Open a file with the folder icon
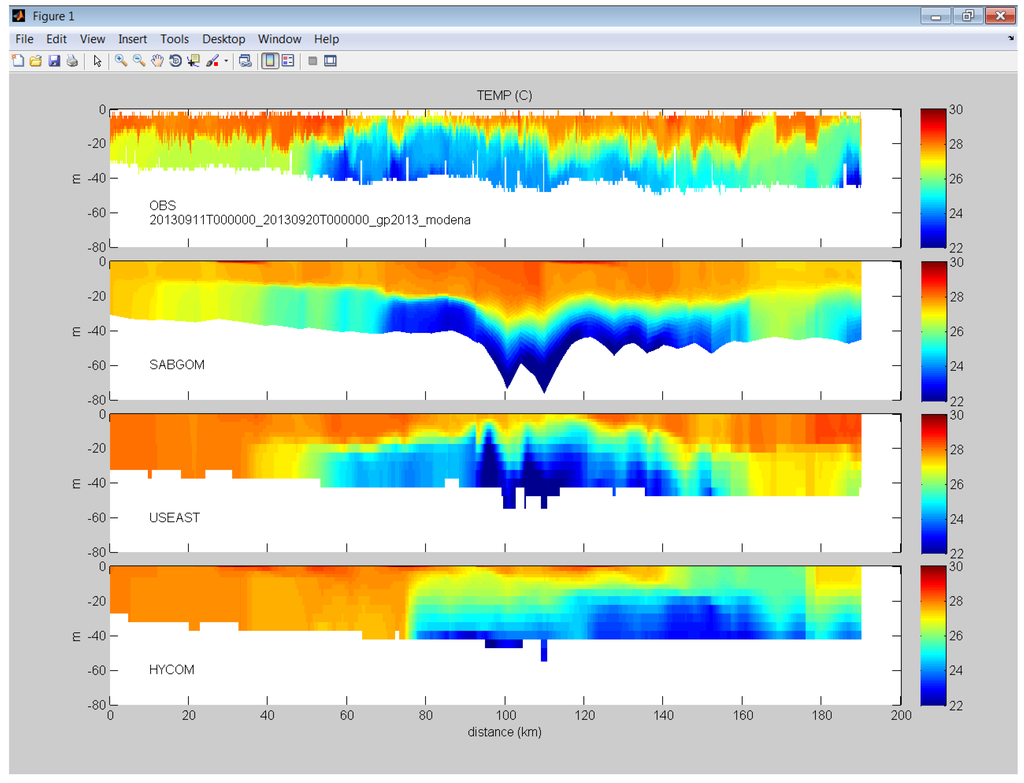Image resolution: width=1024 pixels, height=783 pixels. coord(35,61)
